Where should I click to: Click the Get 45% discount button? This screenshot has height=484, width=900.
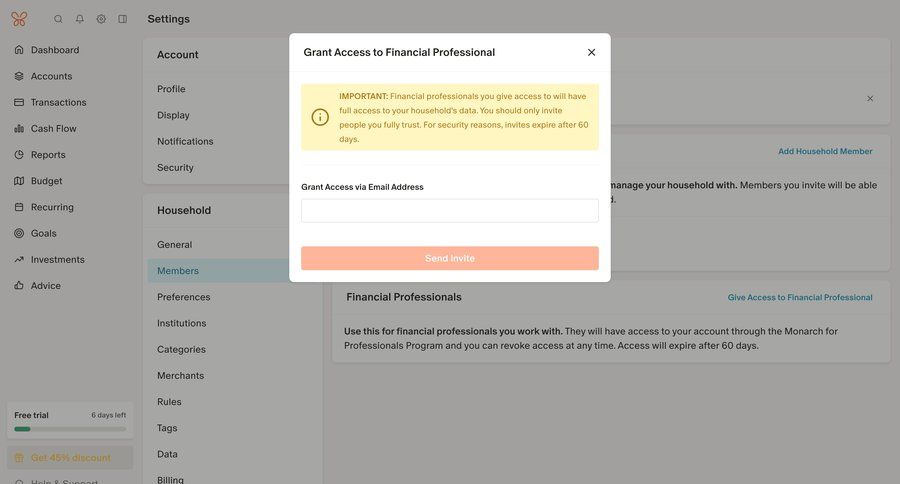tap(70, 458)
